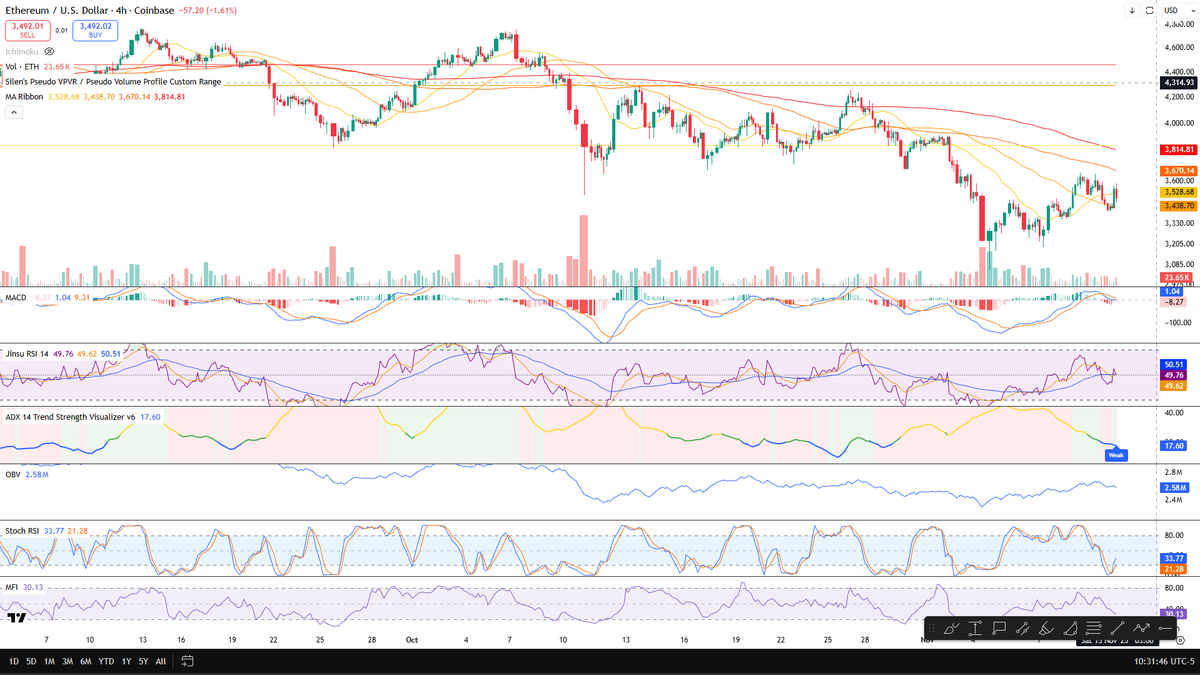Click the TradingView logo
This screenshot has width=1200, height=675.
tap(15, 618)
